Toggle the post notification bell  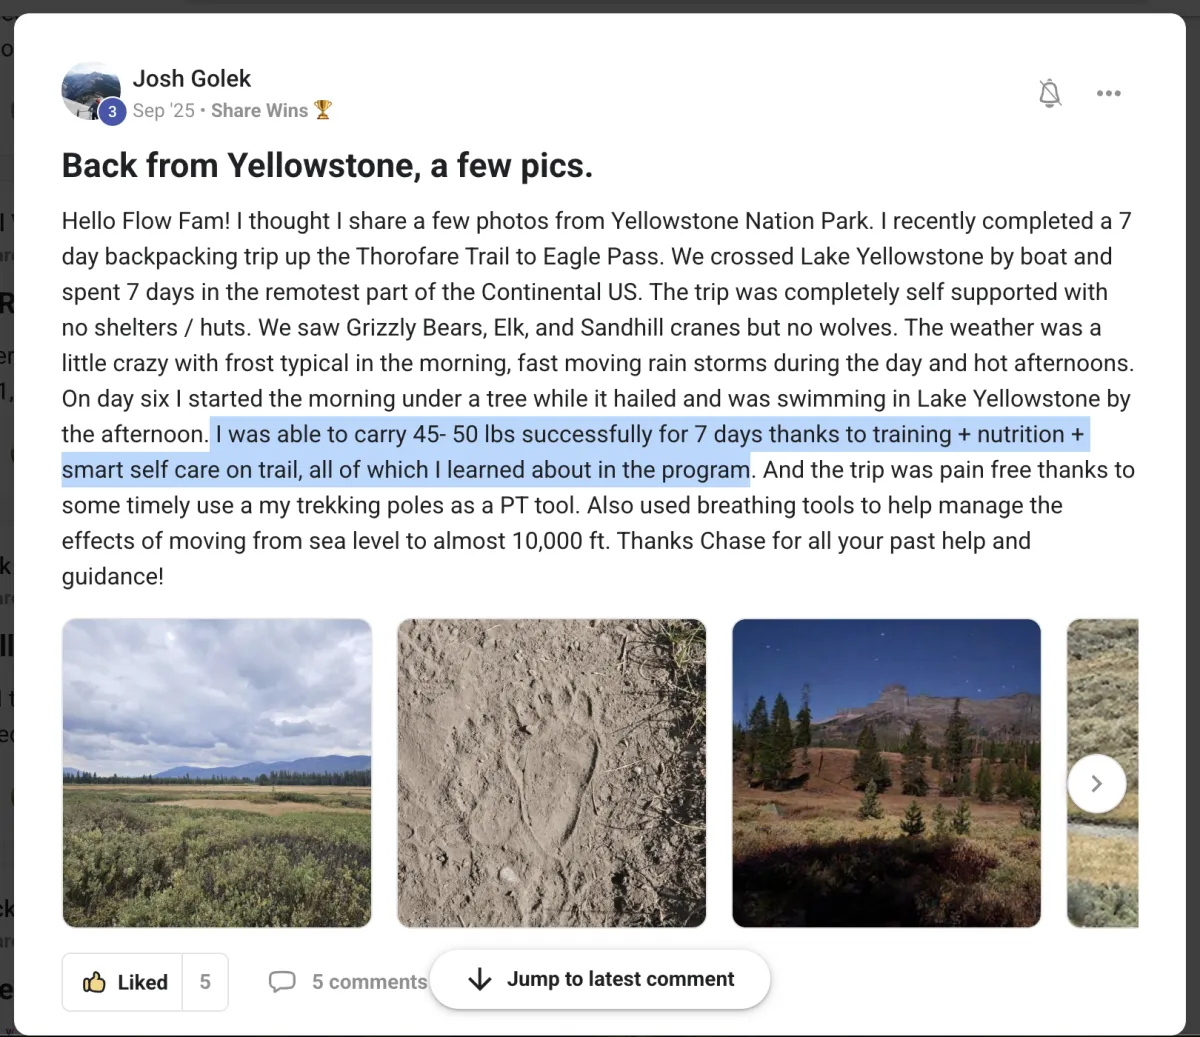1049,94
